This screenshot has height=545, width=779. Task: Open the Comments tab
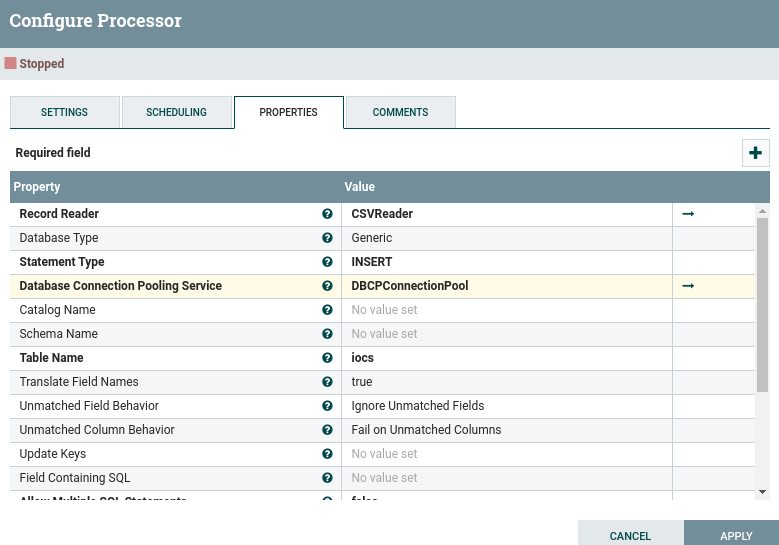pos(400,112)
